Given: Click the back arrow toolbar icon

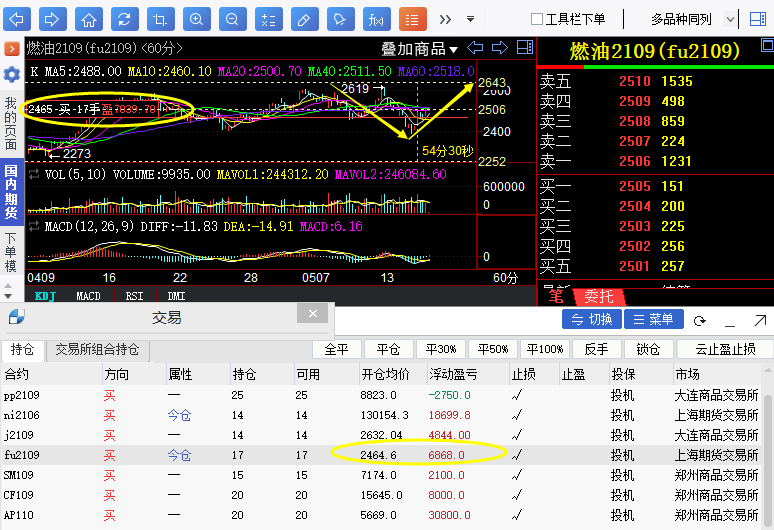Looking at the screenshot, I should [x=17, y=20].
